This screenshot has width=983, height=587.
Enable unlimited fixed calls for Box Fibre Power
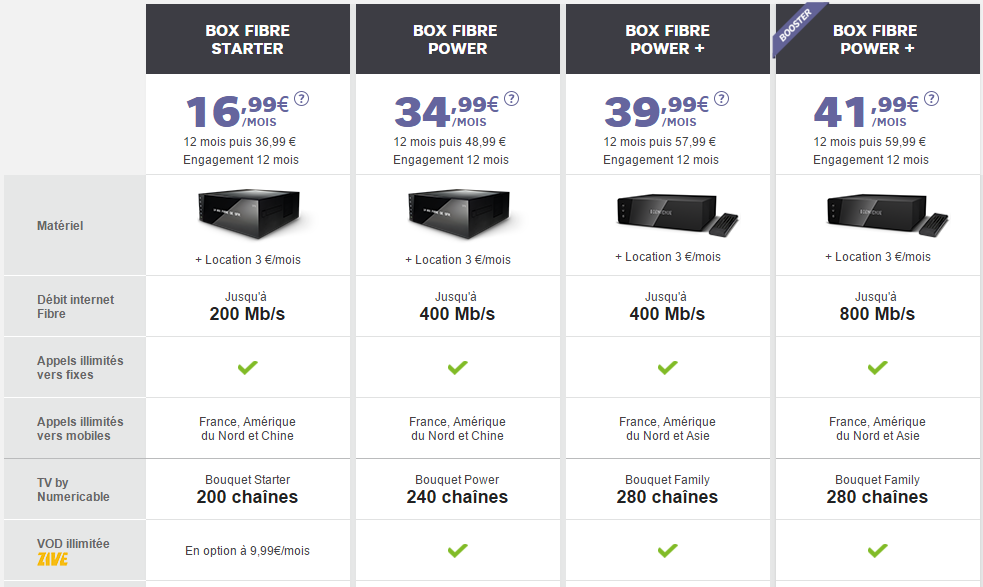(x=457, y=367)
